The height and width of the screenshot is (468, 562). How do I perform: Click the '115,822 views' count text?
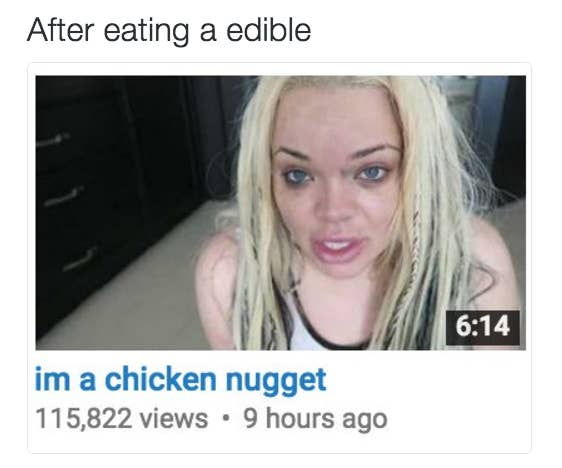pyautogui.click(x=122, y=419)
